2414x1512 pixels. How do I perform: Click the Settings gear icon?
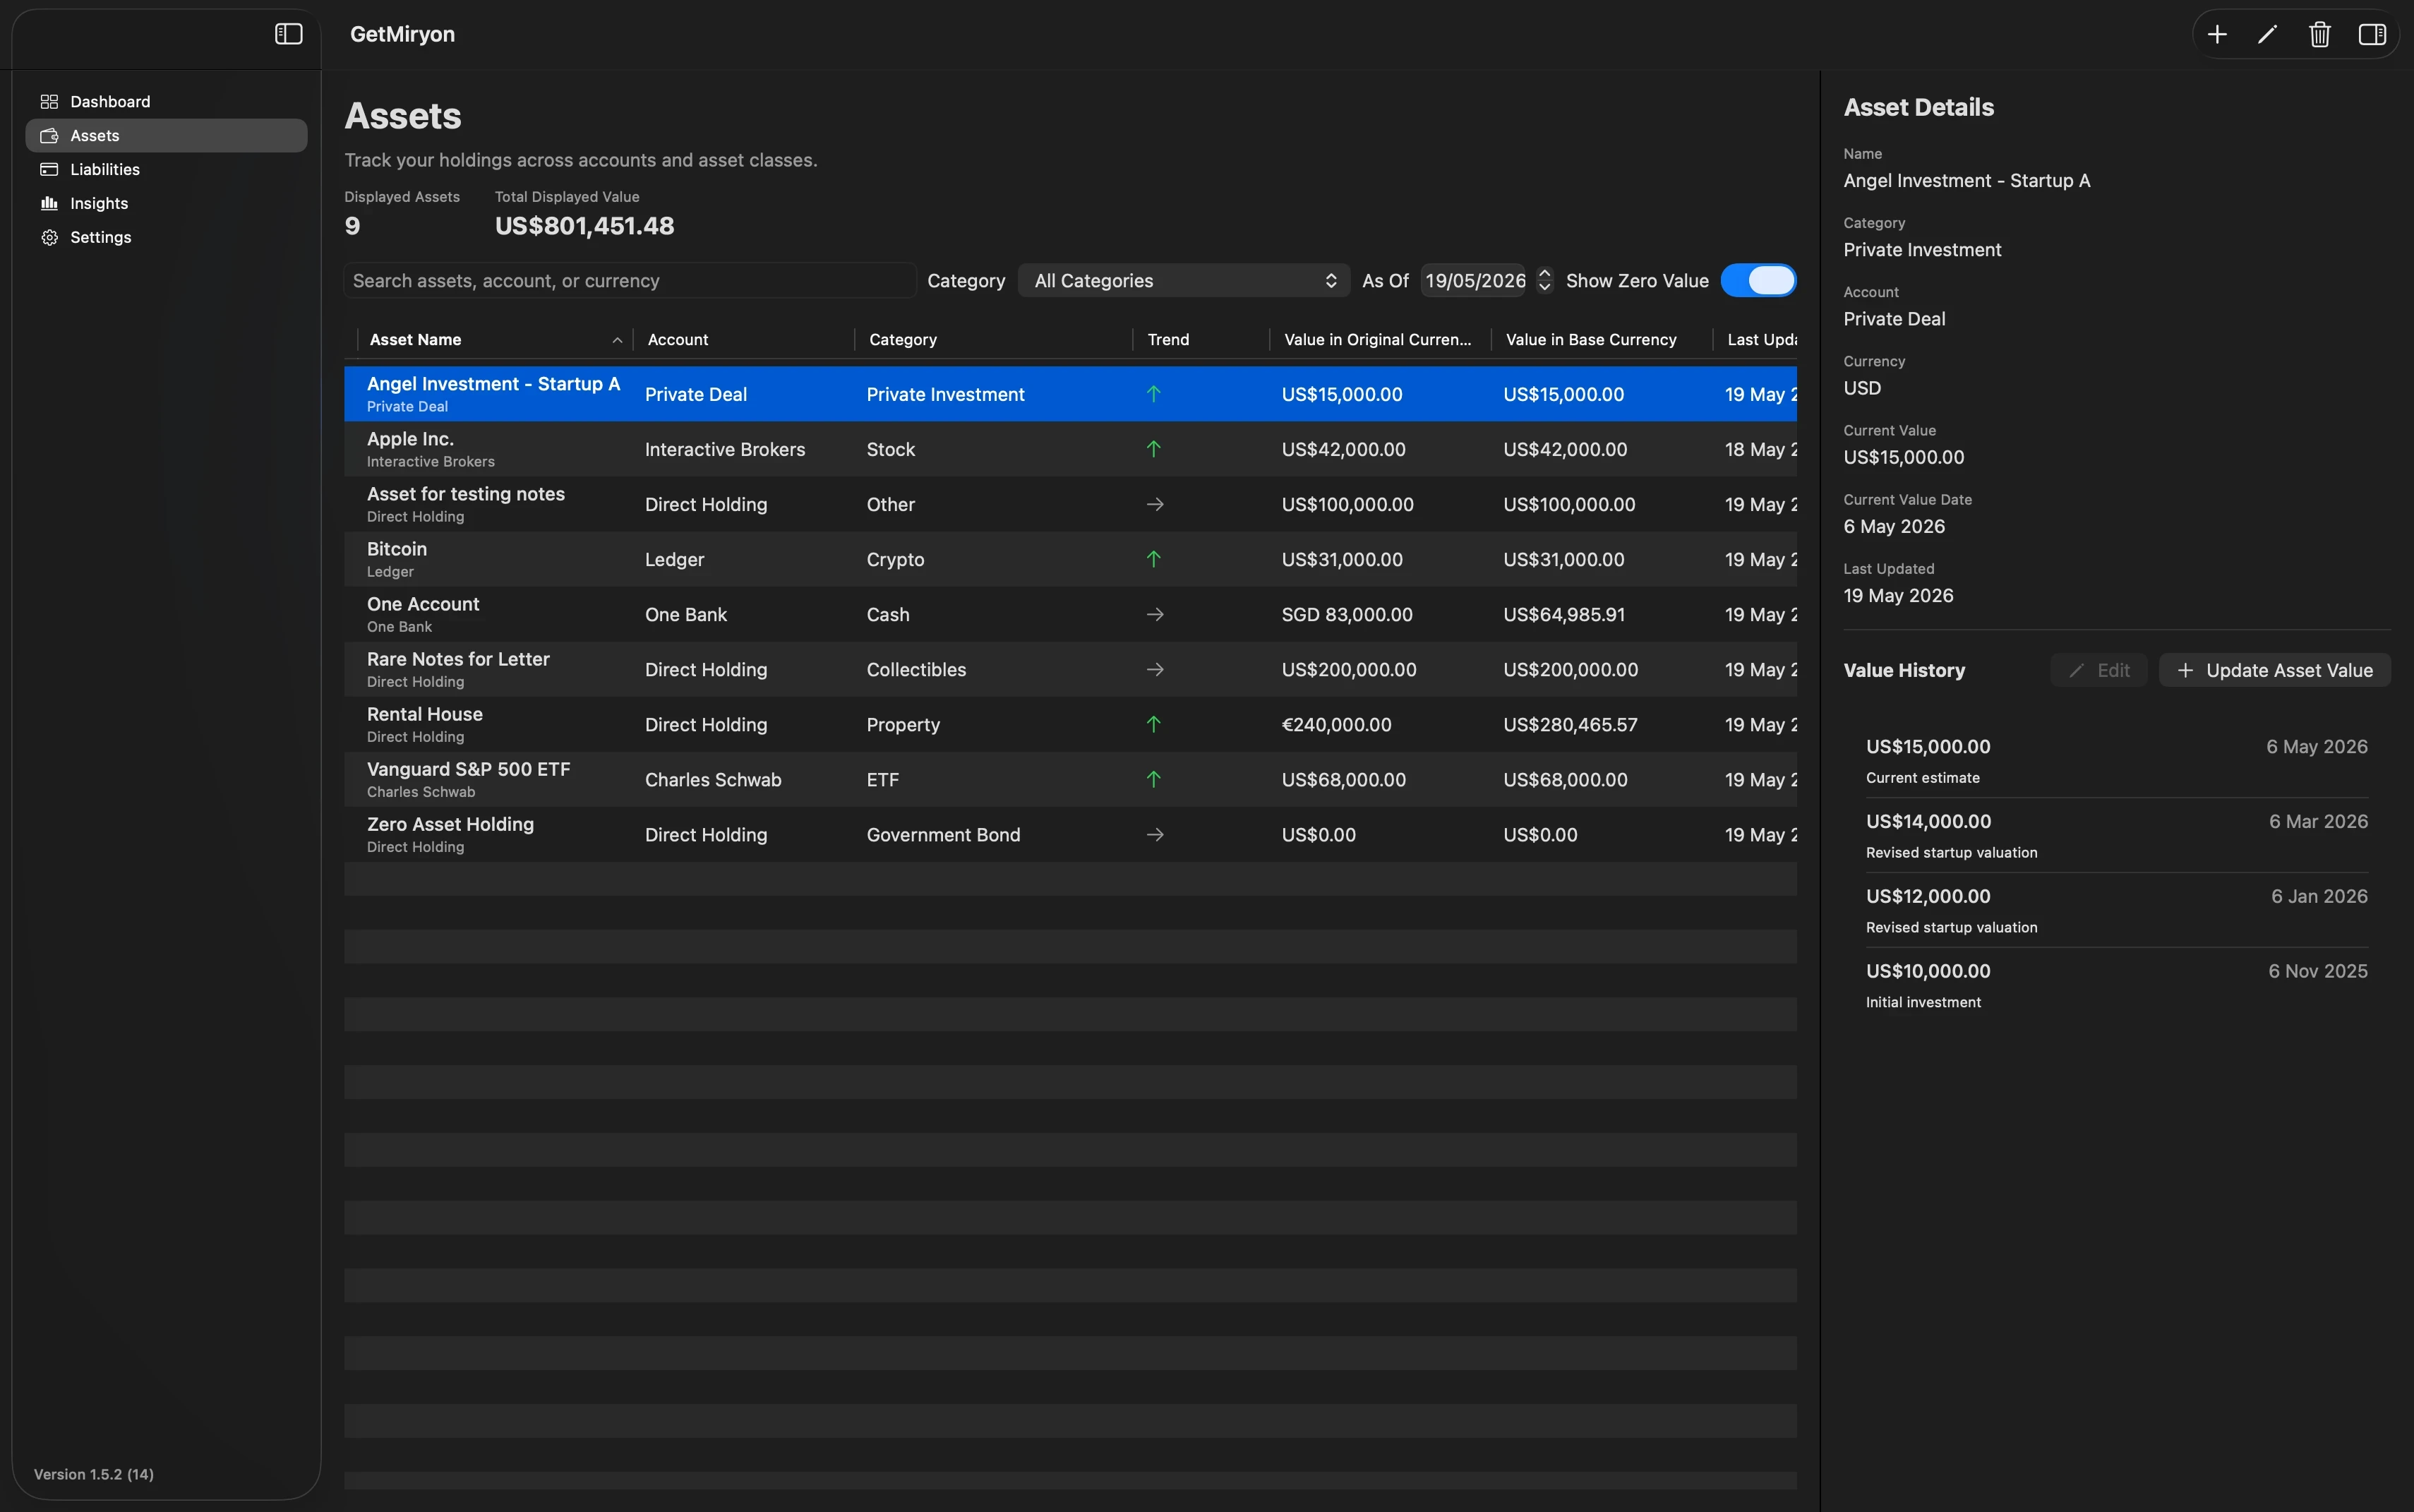point(49,237)
